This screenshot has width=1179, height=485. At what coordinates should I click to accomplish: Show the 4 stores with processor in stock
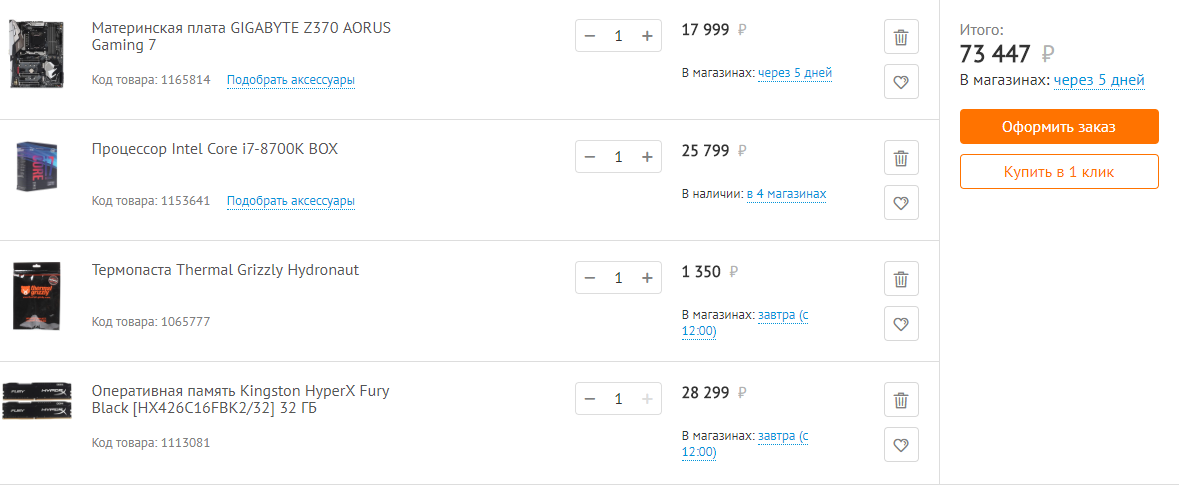coord(786,194)
